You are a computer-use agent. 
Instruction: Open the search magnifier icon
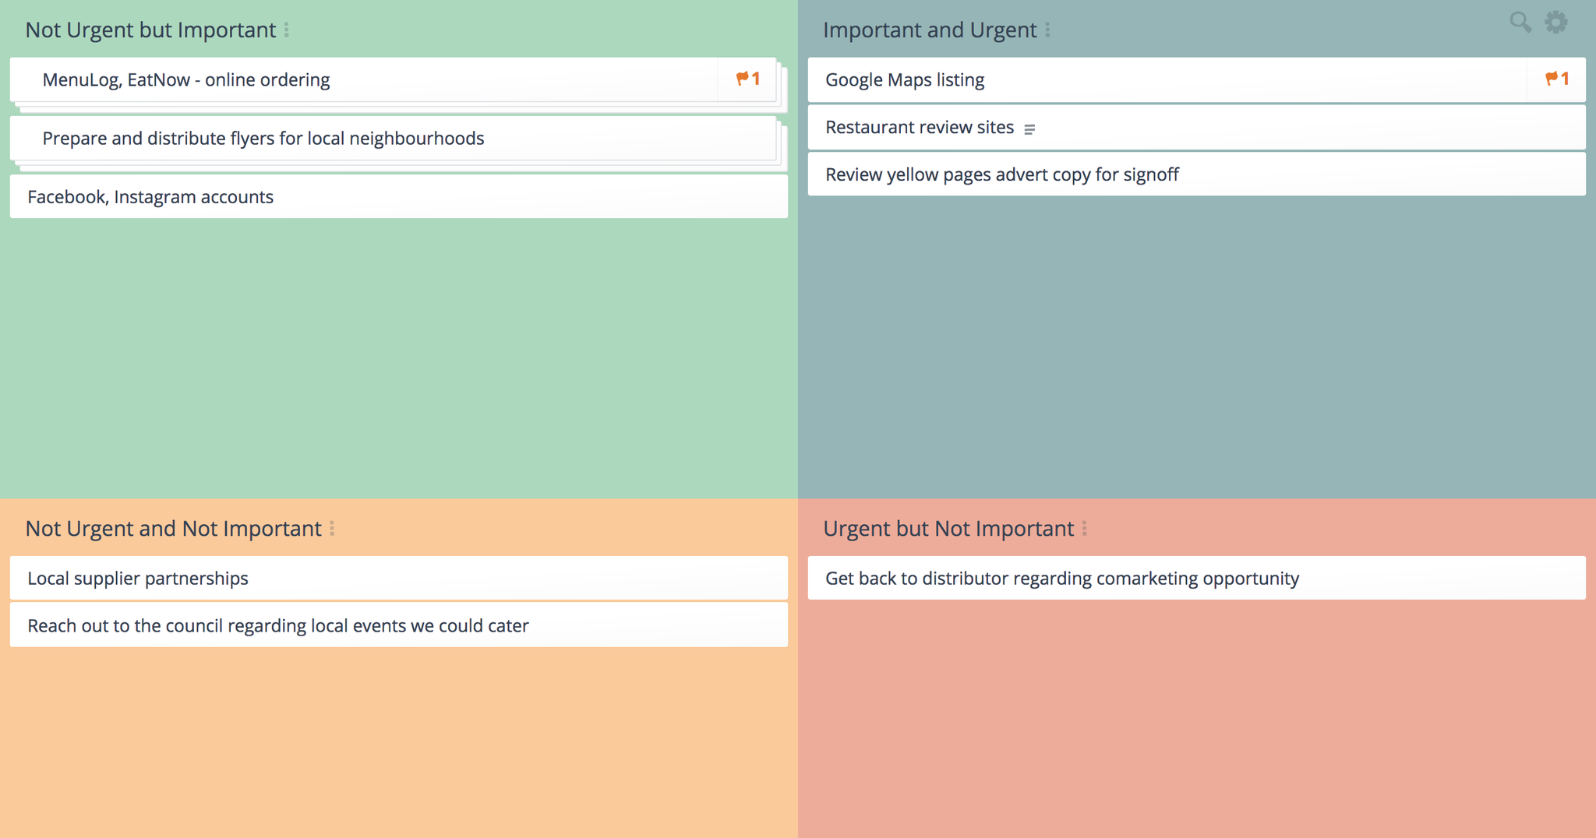1520,22
